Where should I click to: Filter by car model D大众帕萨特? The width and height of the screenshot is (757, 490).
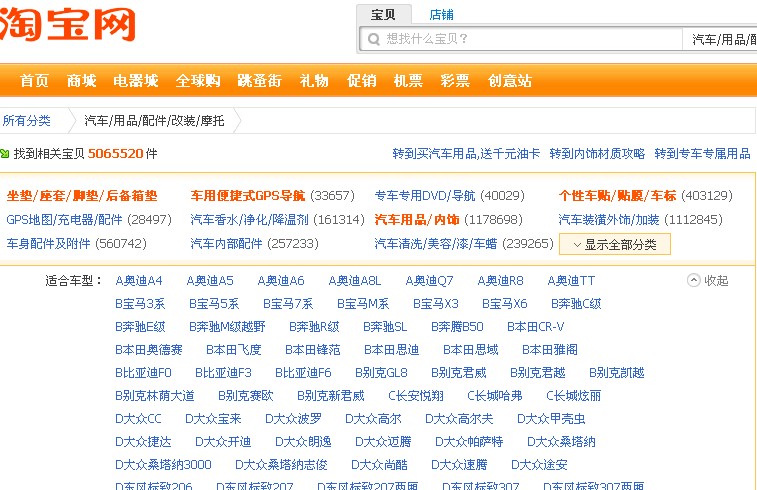(x=469, y=442)
